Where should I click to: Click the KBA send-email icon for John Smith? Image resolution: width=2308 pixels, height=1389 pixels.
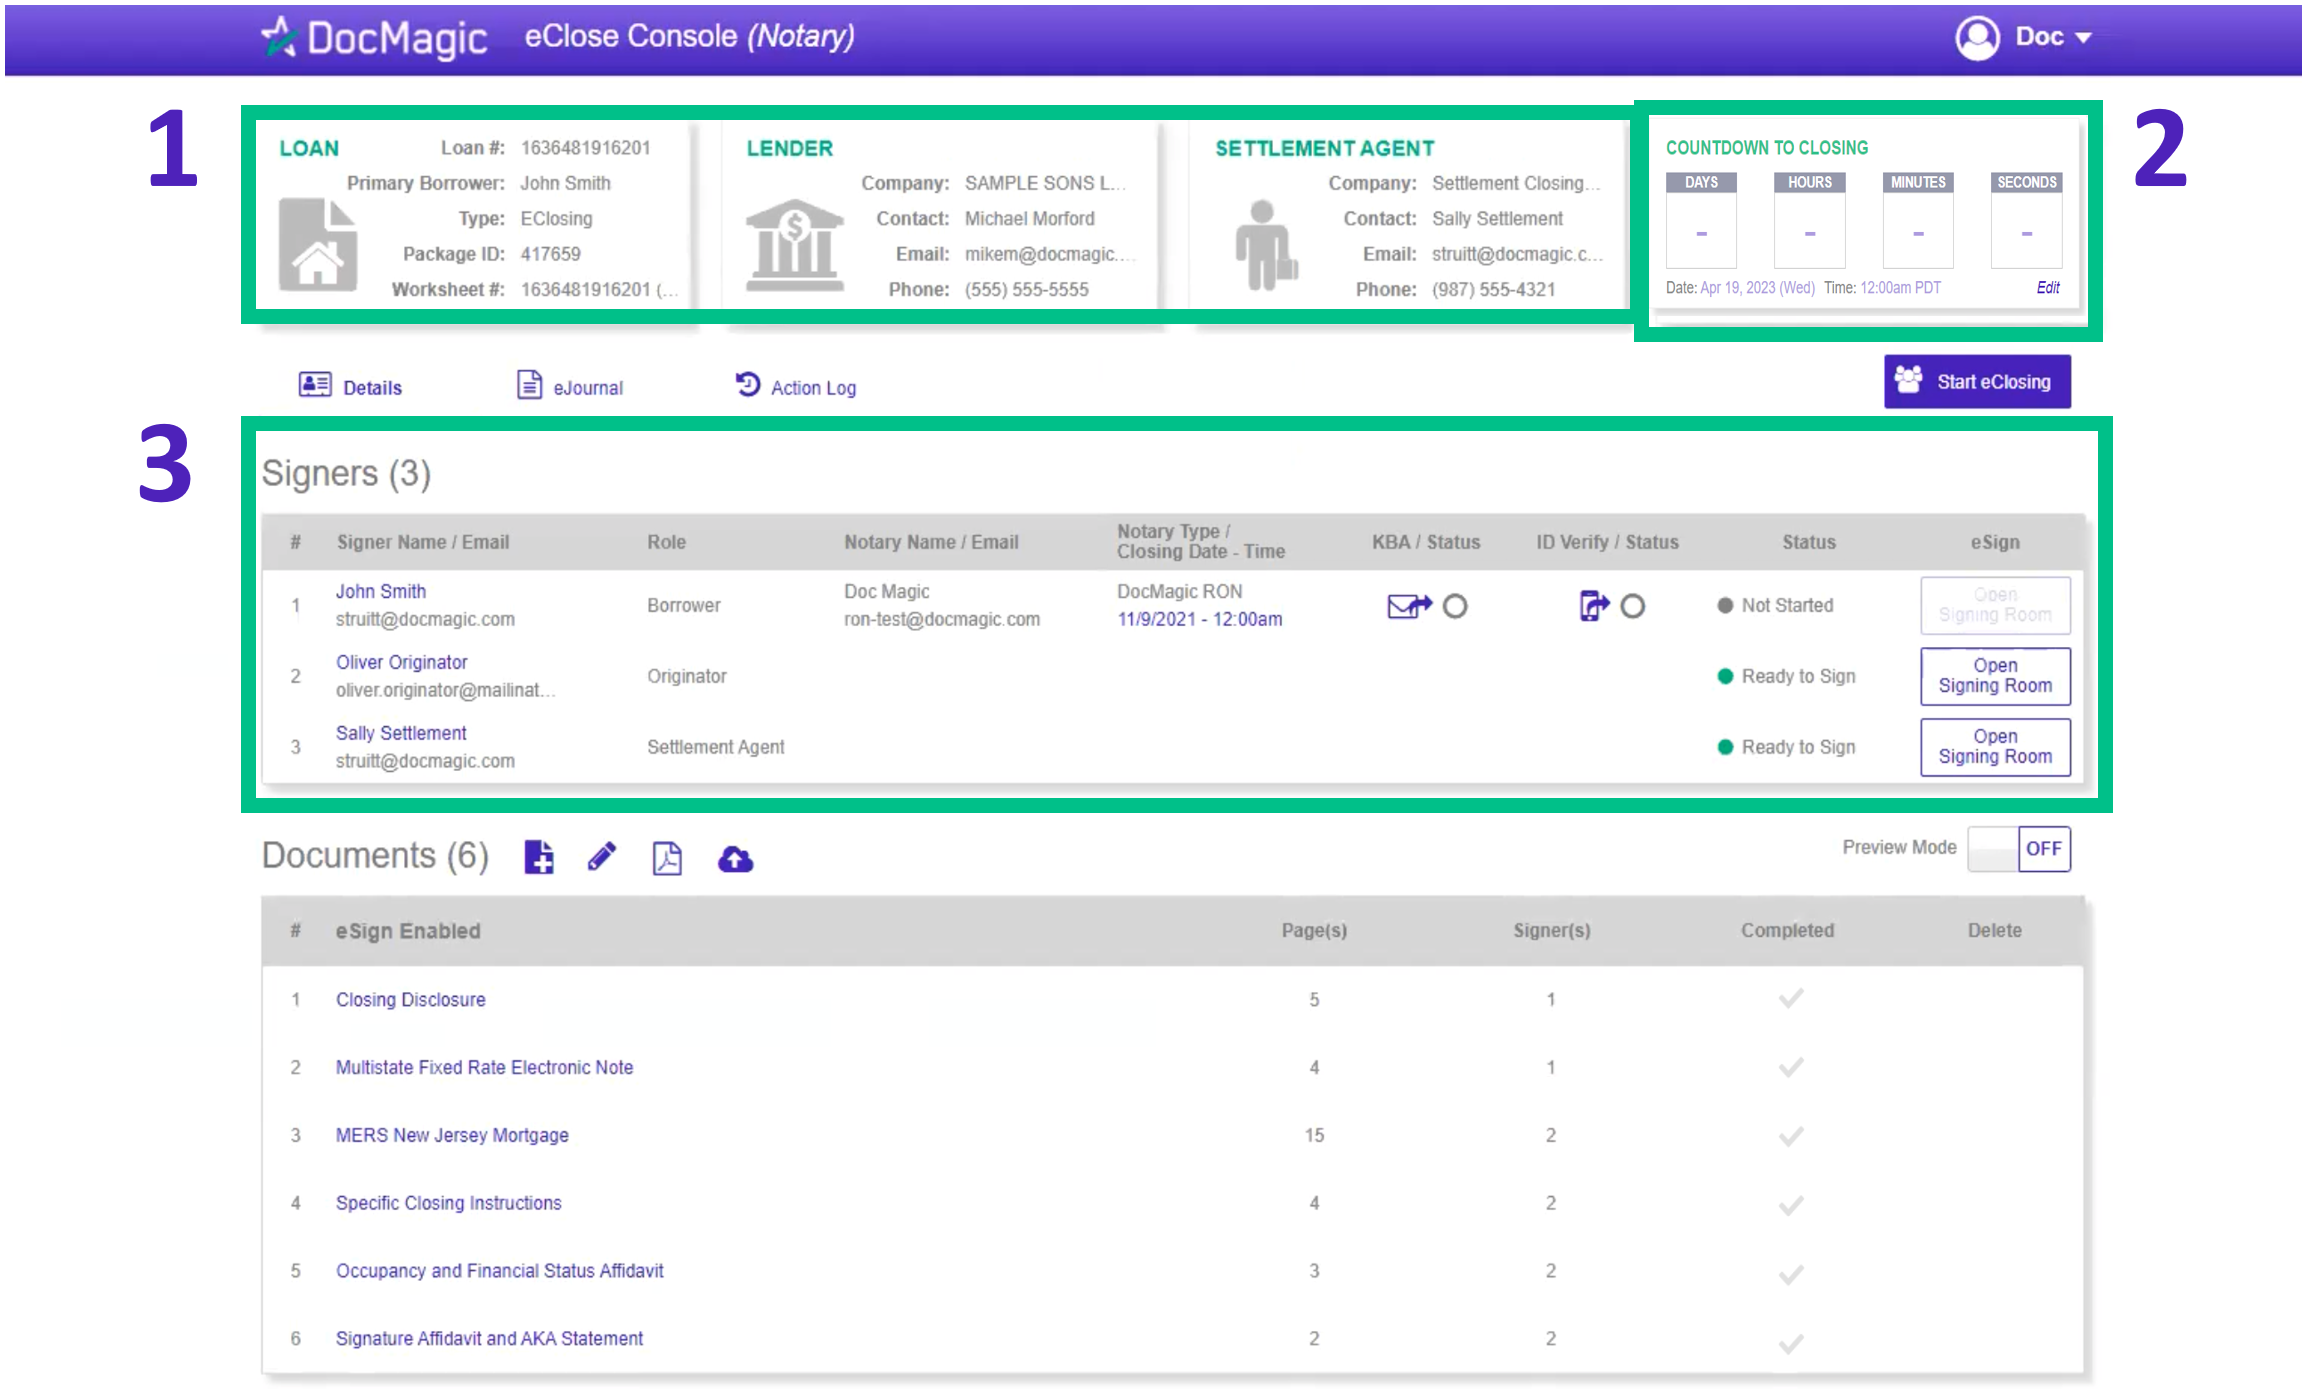[x=1409, y=606]
